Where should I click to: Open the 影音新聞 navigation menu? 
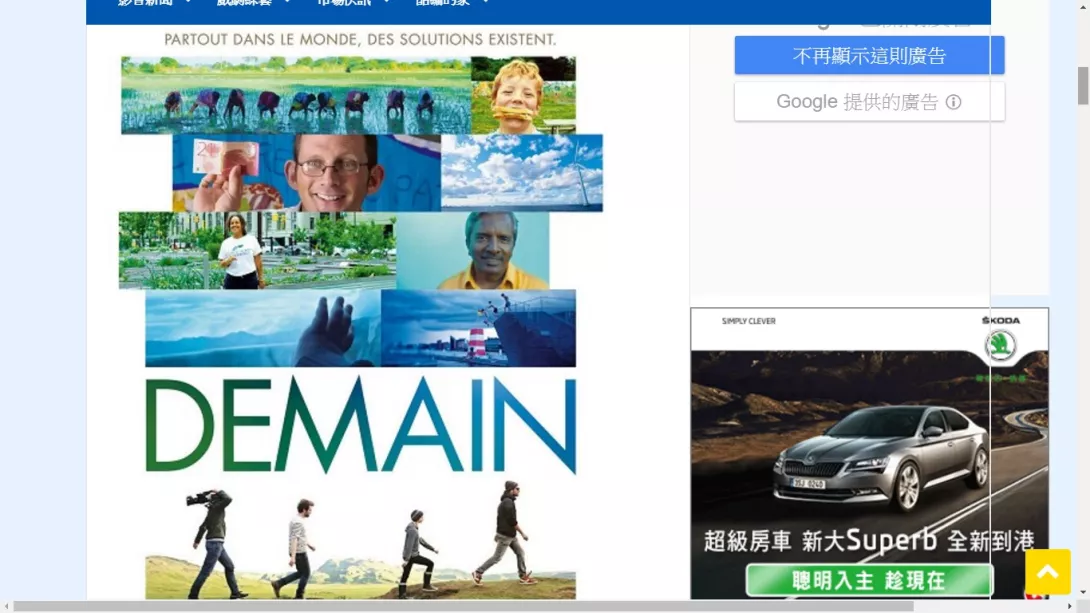154,3
